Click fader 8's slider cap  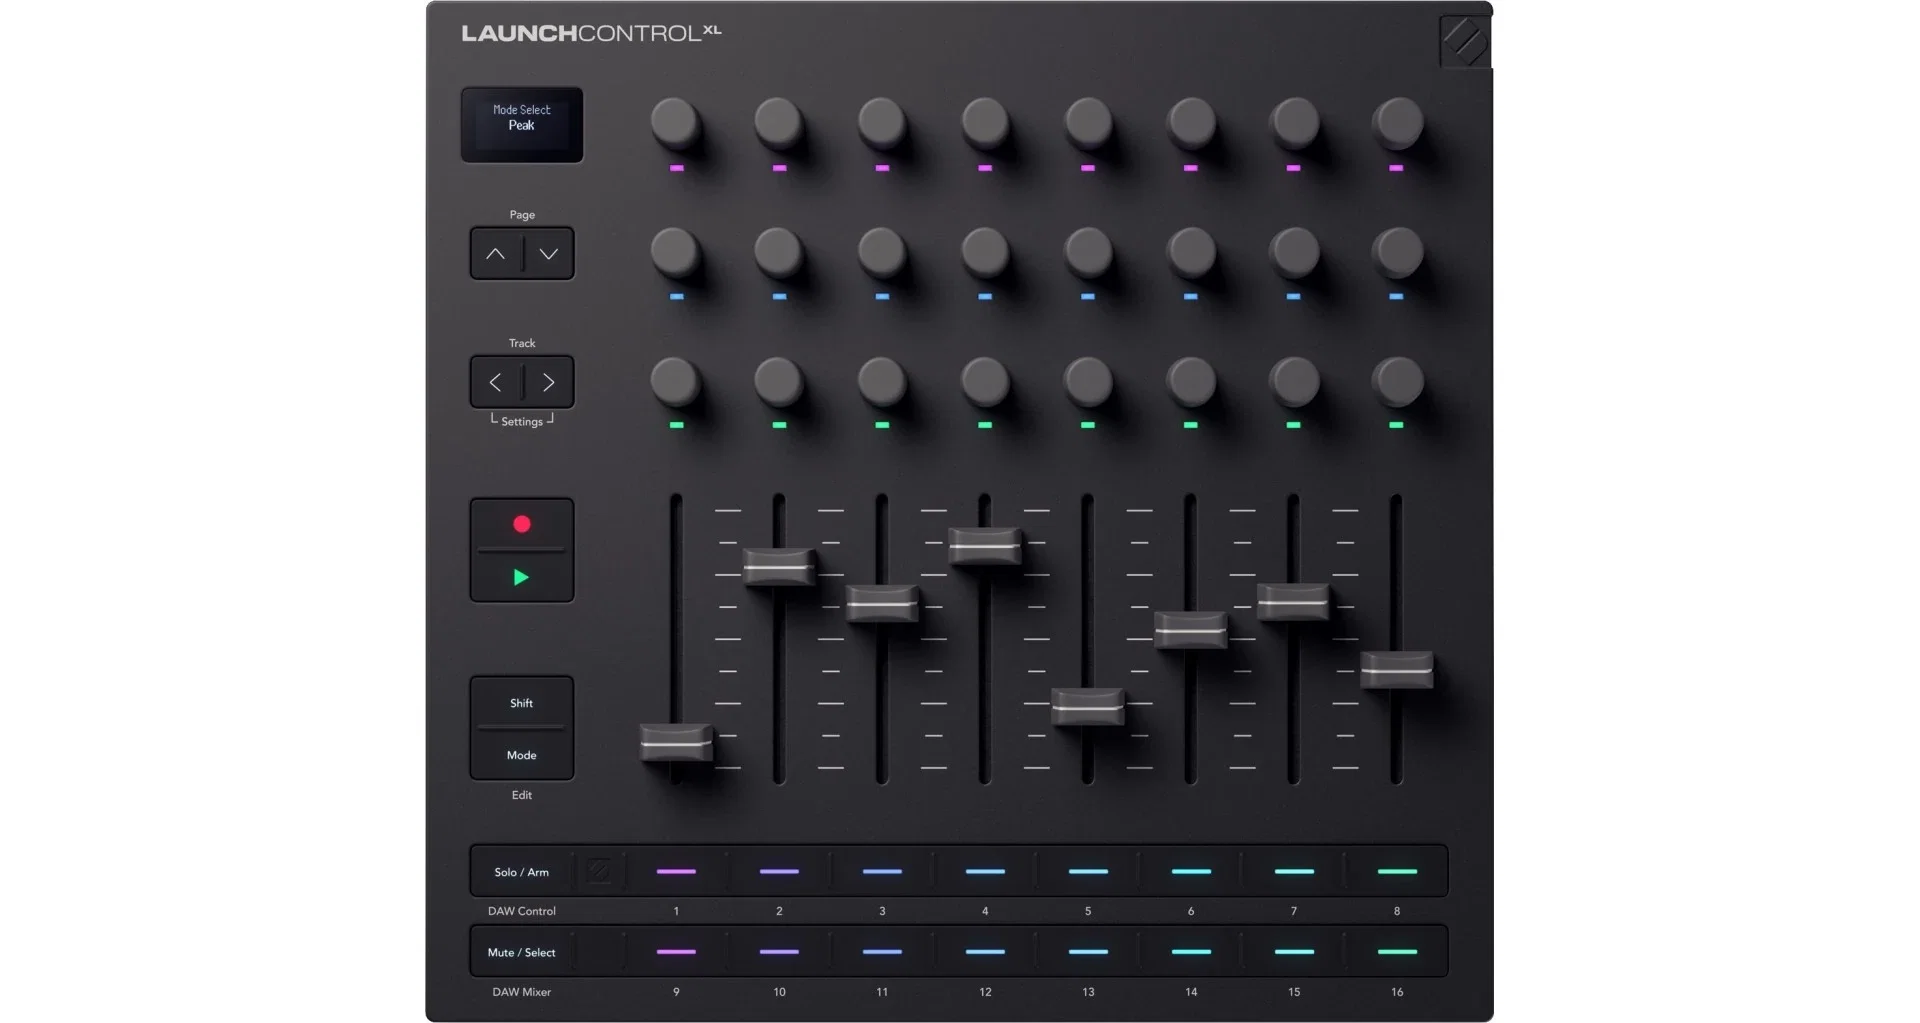[1397, 670]
